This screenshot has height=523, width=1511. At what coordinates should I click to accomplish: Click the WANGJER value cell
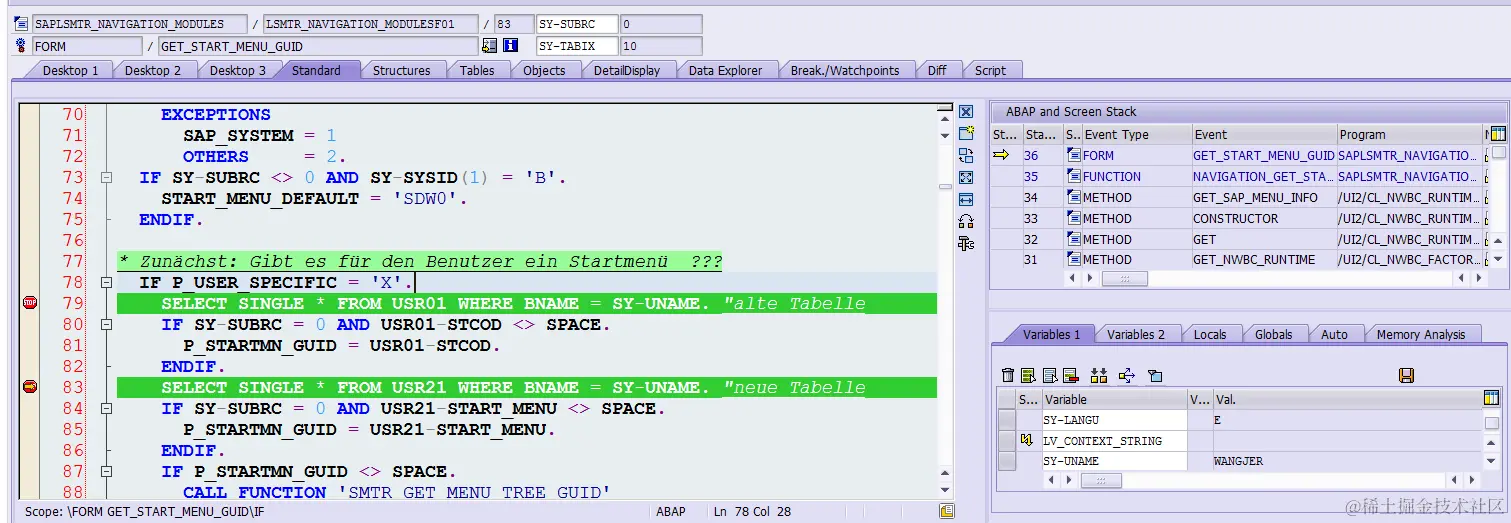pyautogui.click(x=1347, y=461)
